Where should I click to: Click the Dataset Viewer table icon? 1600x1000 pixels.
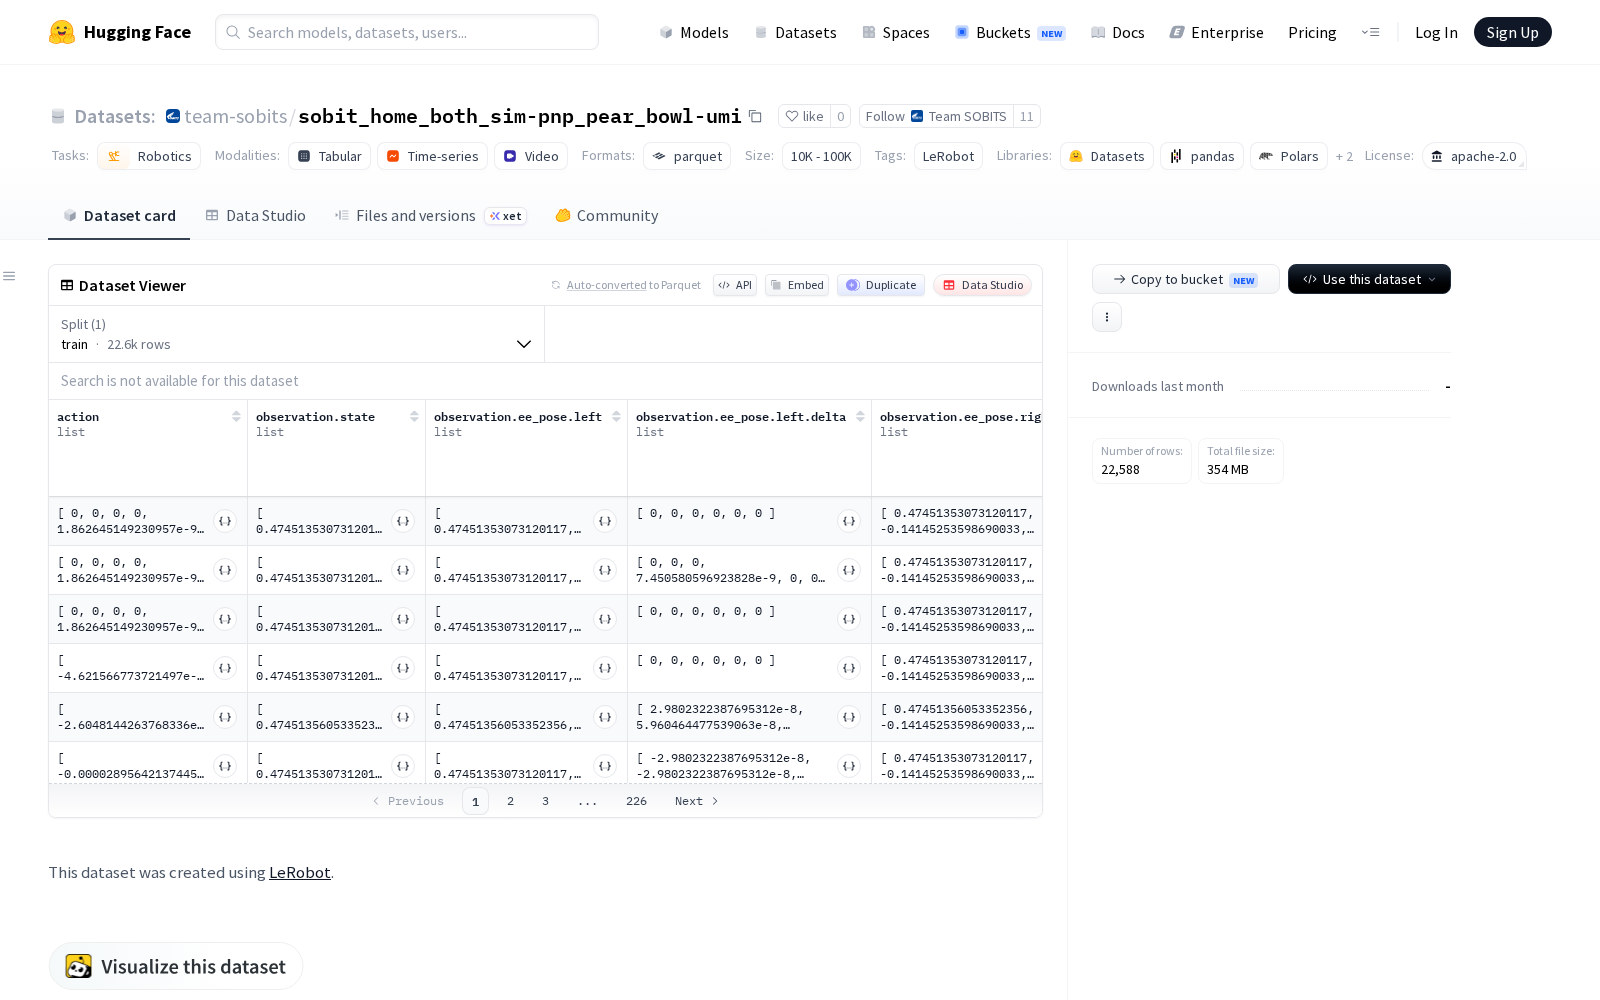[67, 285]
